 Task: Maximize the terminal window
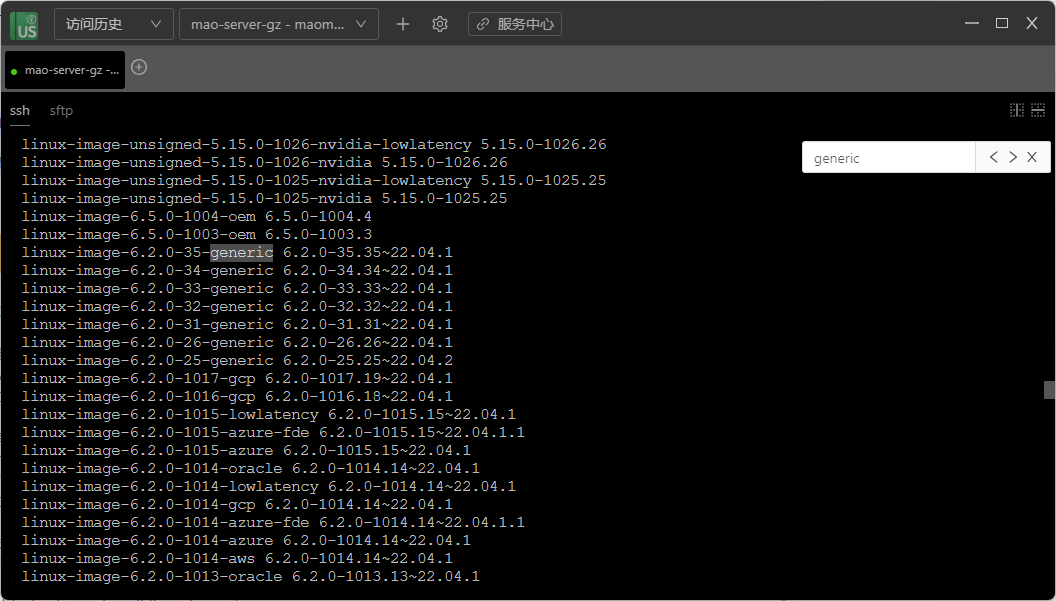(1002, 23)
